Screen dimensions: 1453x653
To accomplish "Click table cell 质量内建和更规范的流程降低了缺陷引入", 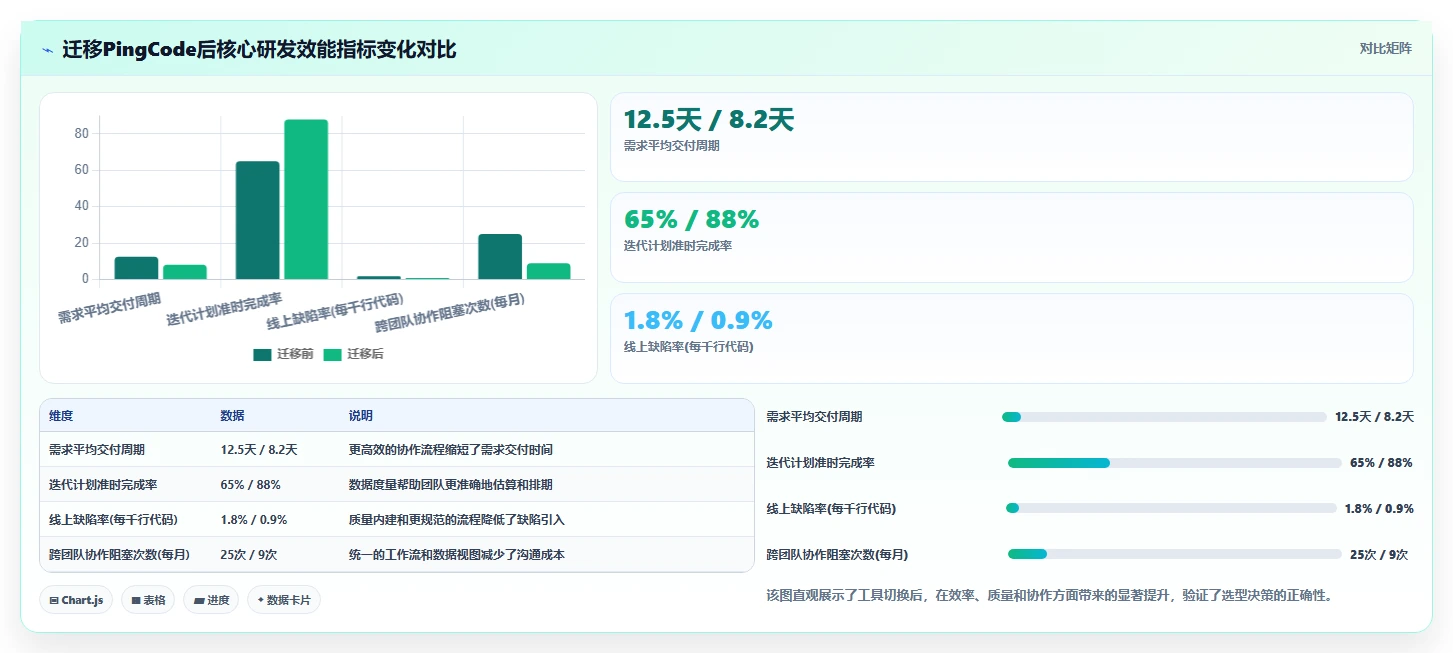I will [457, 520].
